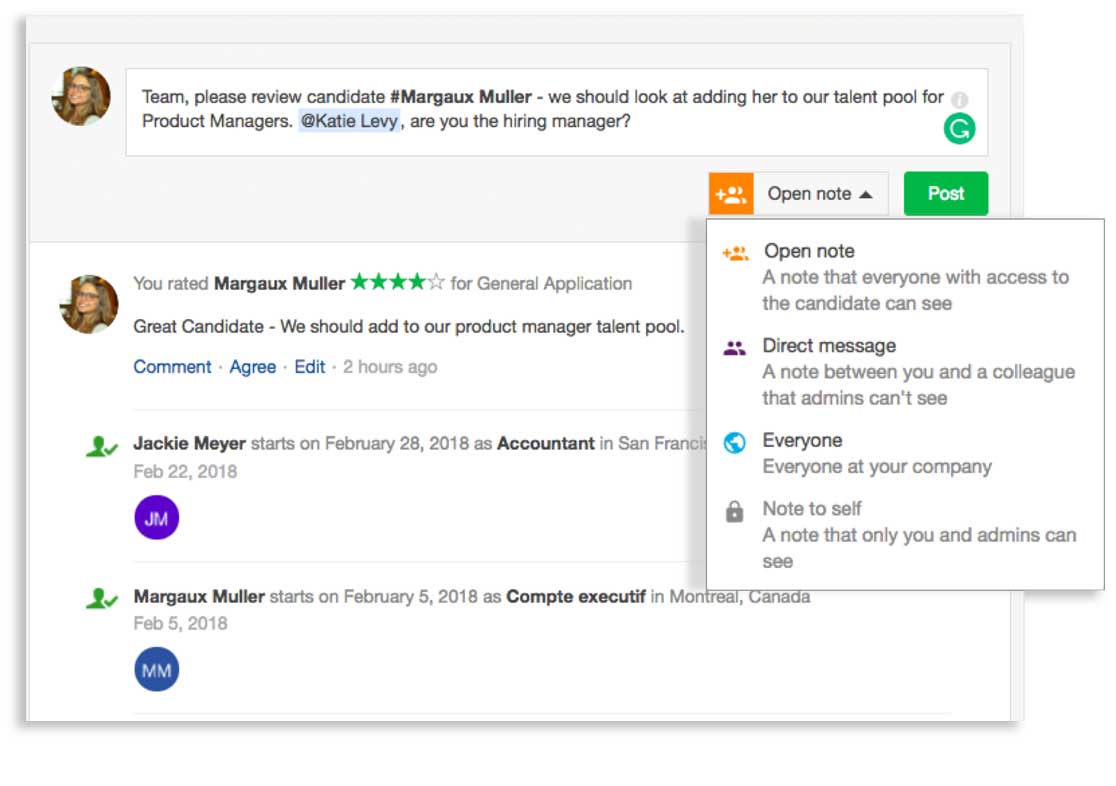Select Direct message from the menu

pyautogui.click(x=904, y=371)
